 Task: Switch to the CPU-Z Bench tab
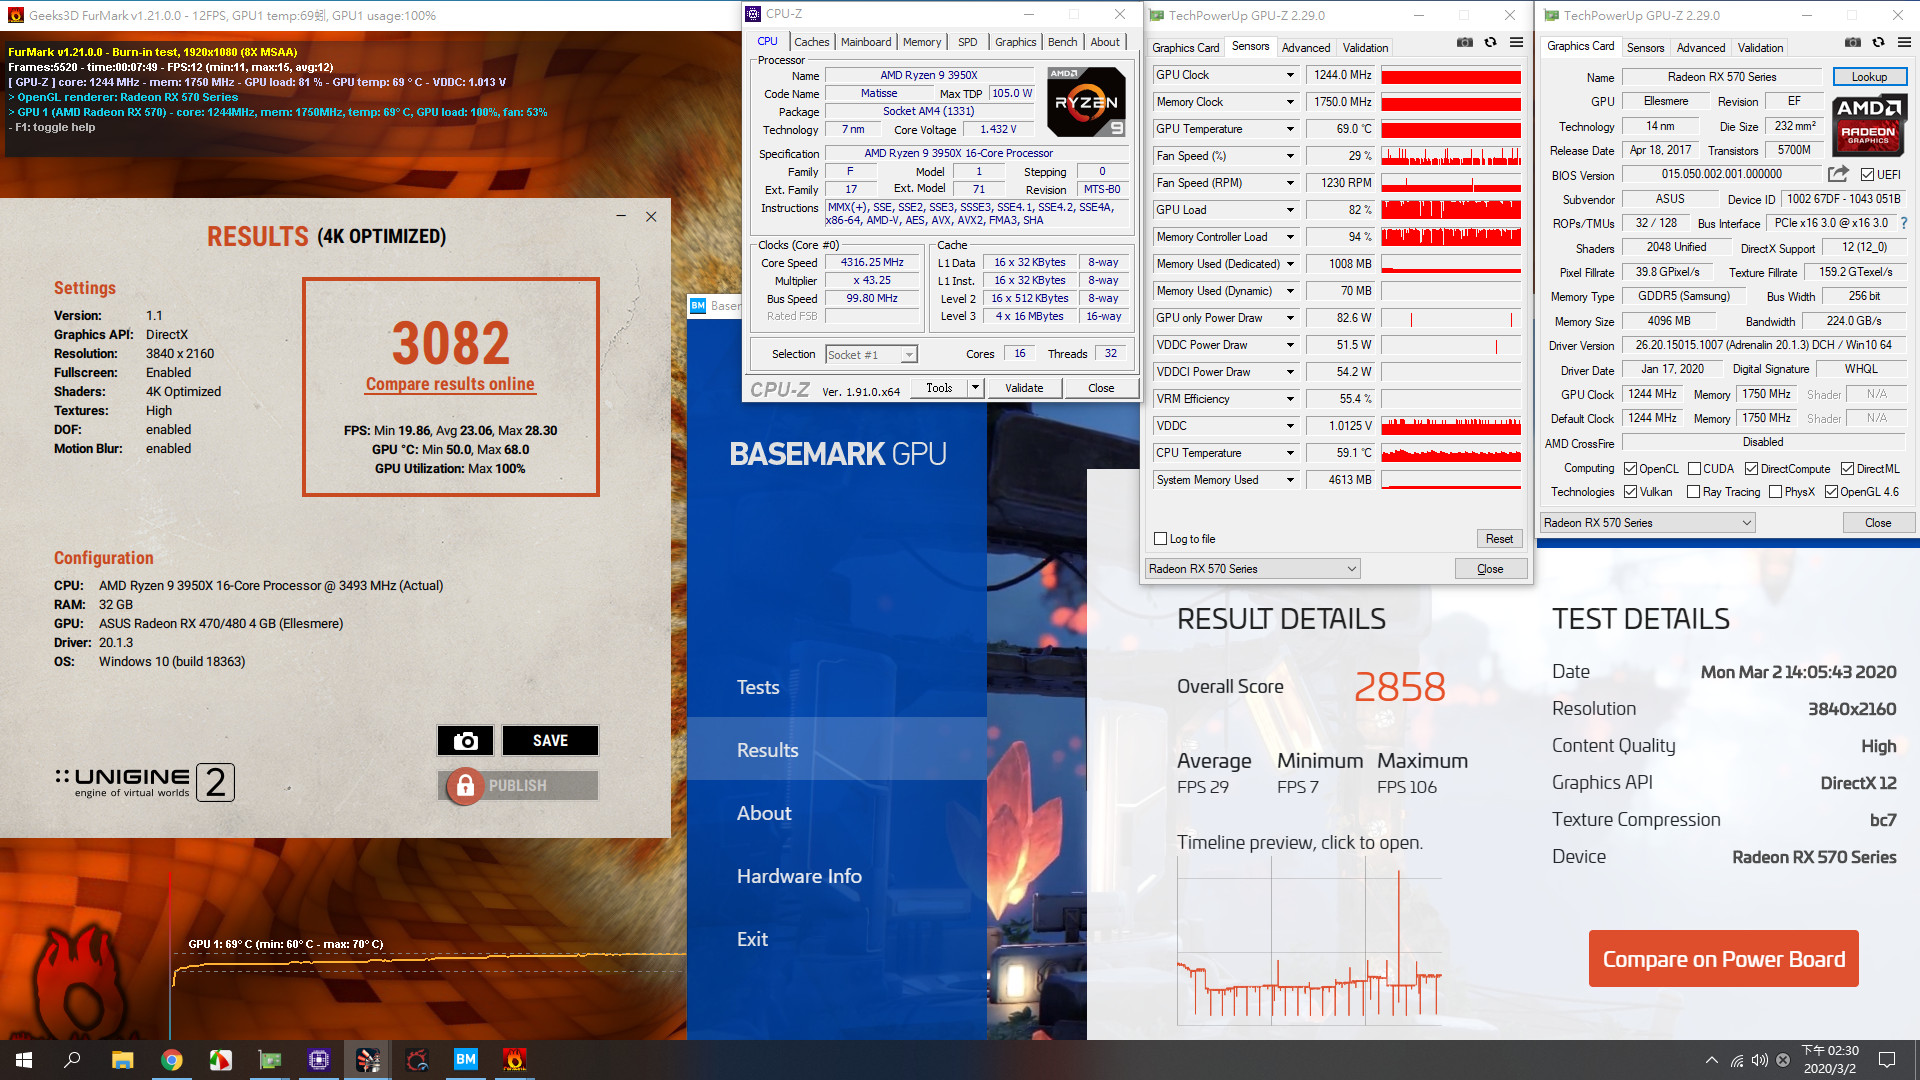[x=1062, y=42]
